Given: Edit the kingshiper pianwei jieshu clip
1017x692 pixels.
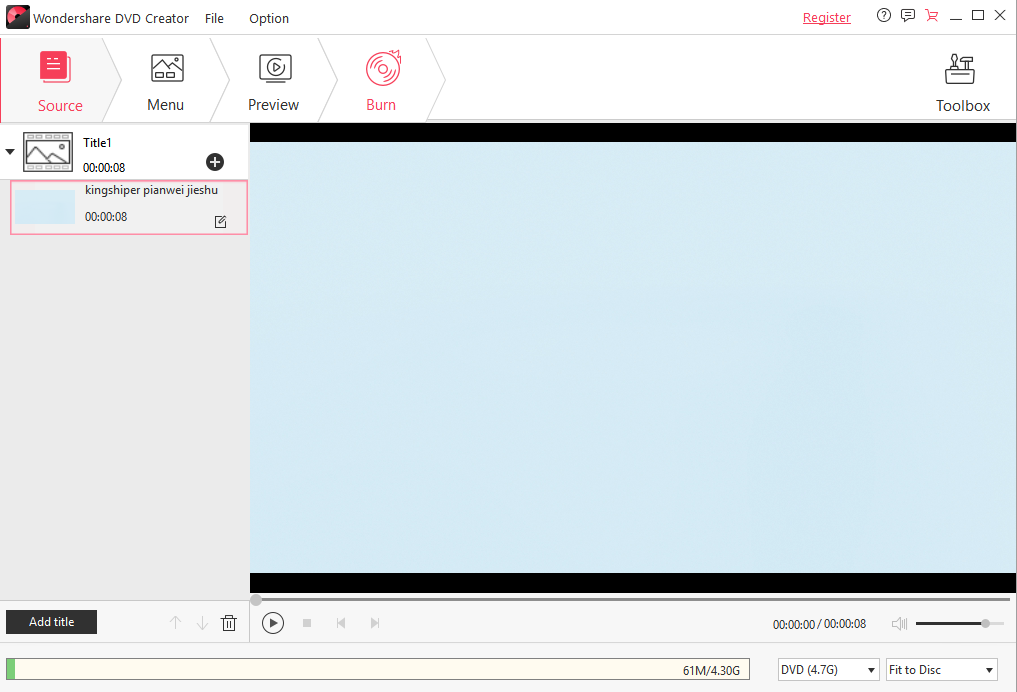Looking at the screenshot, I should (221, 222).
